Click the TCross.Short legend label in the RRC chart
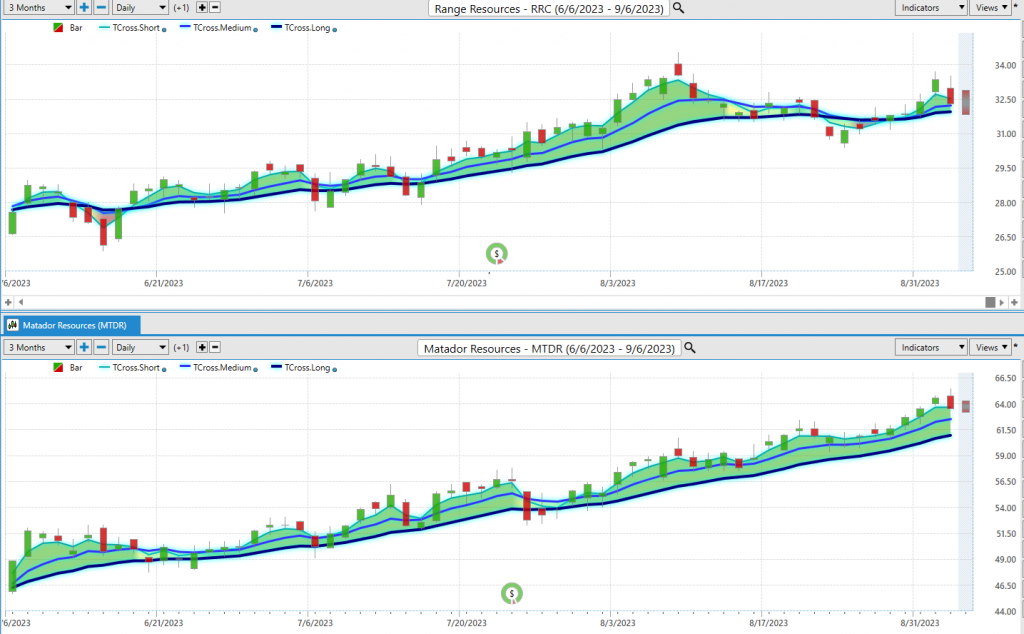1024x634 pixels. (136, 28)
